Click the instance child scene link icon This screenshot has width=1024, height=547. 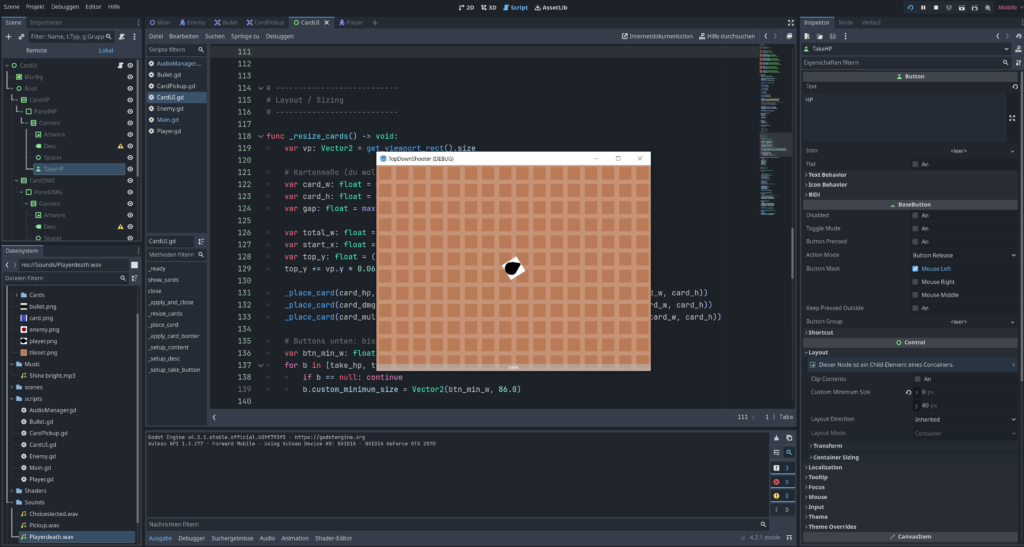pyautogui.click(x=21, y=36)
